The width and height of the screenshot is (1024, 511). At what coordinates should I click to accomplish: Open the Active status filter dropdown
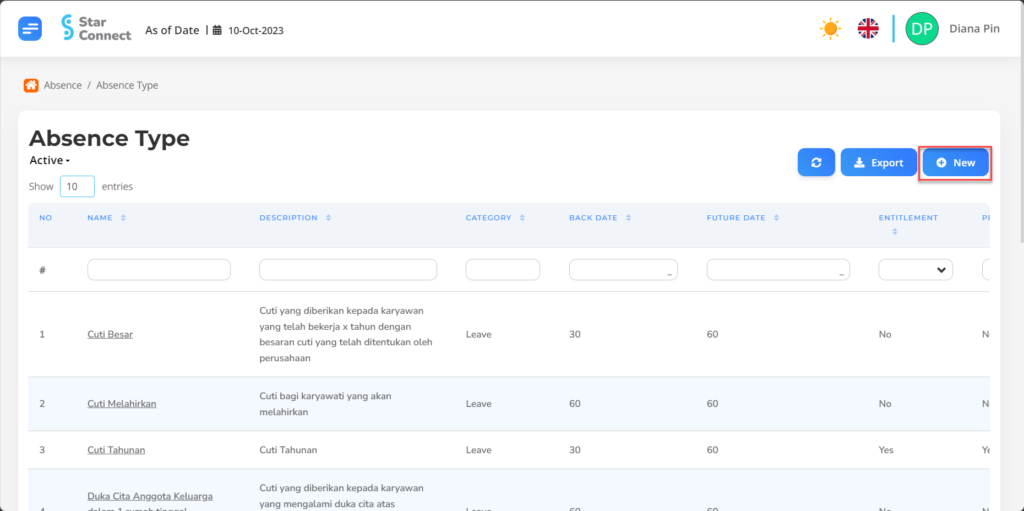pos(50,161)
